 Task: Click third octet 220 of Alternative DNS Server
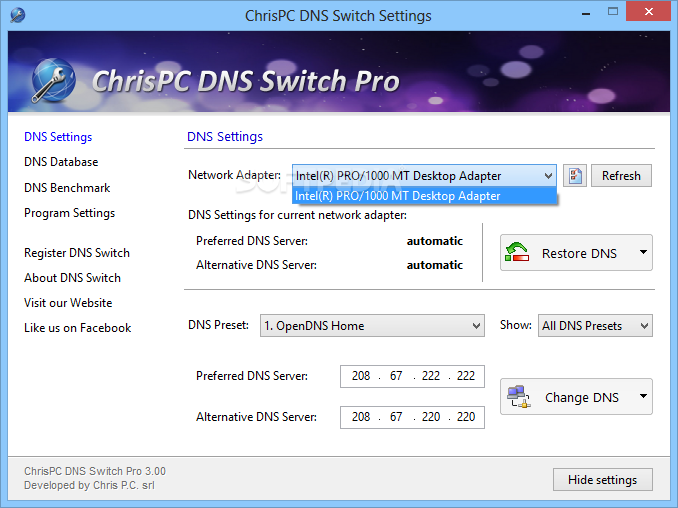431,417
